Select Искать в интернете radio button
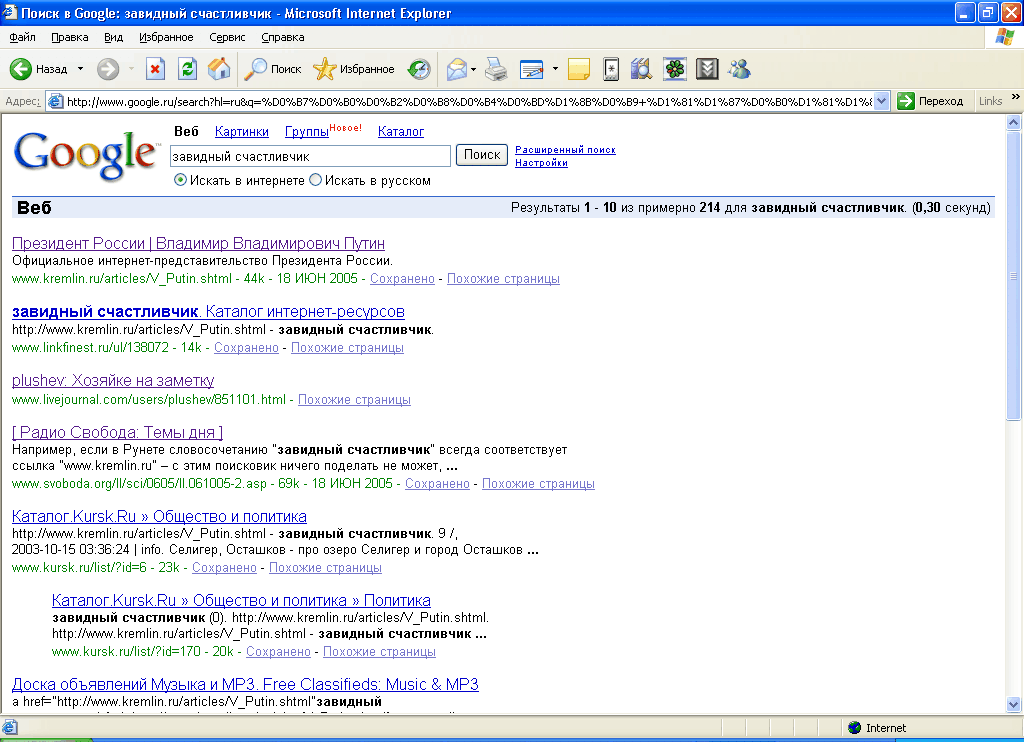Image resolution: width=1024 pixels, height=742 pixels. click(x=181, y=180)
